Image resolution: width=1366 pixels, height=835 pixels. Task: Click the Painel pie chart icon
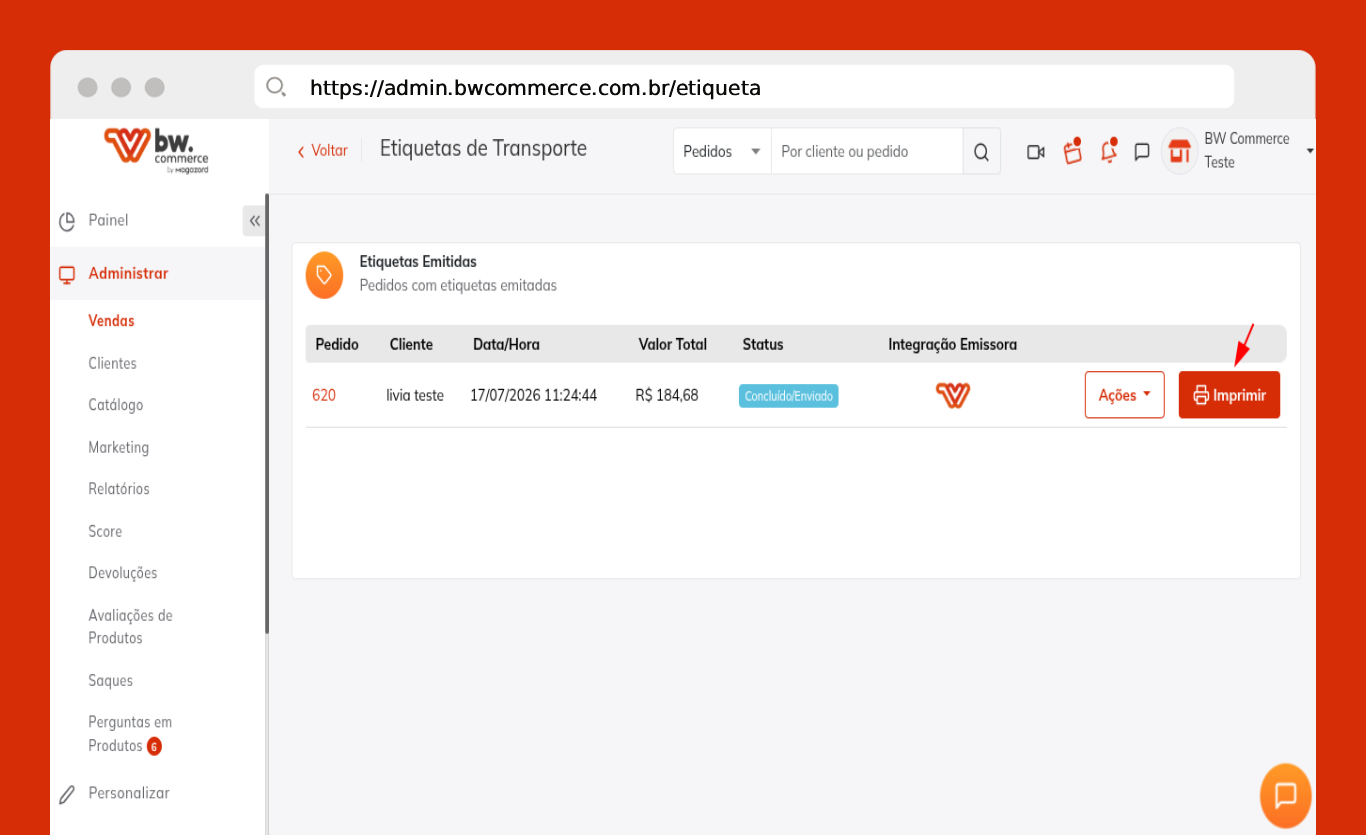click(67, 221)
